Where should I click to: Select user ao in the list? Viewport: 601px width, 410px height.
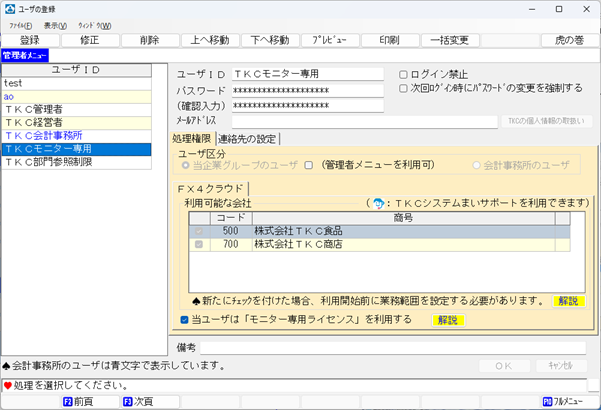[x=76, y=97]
